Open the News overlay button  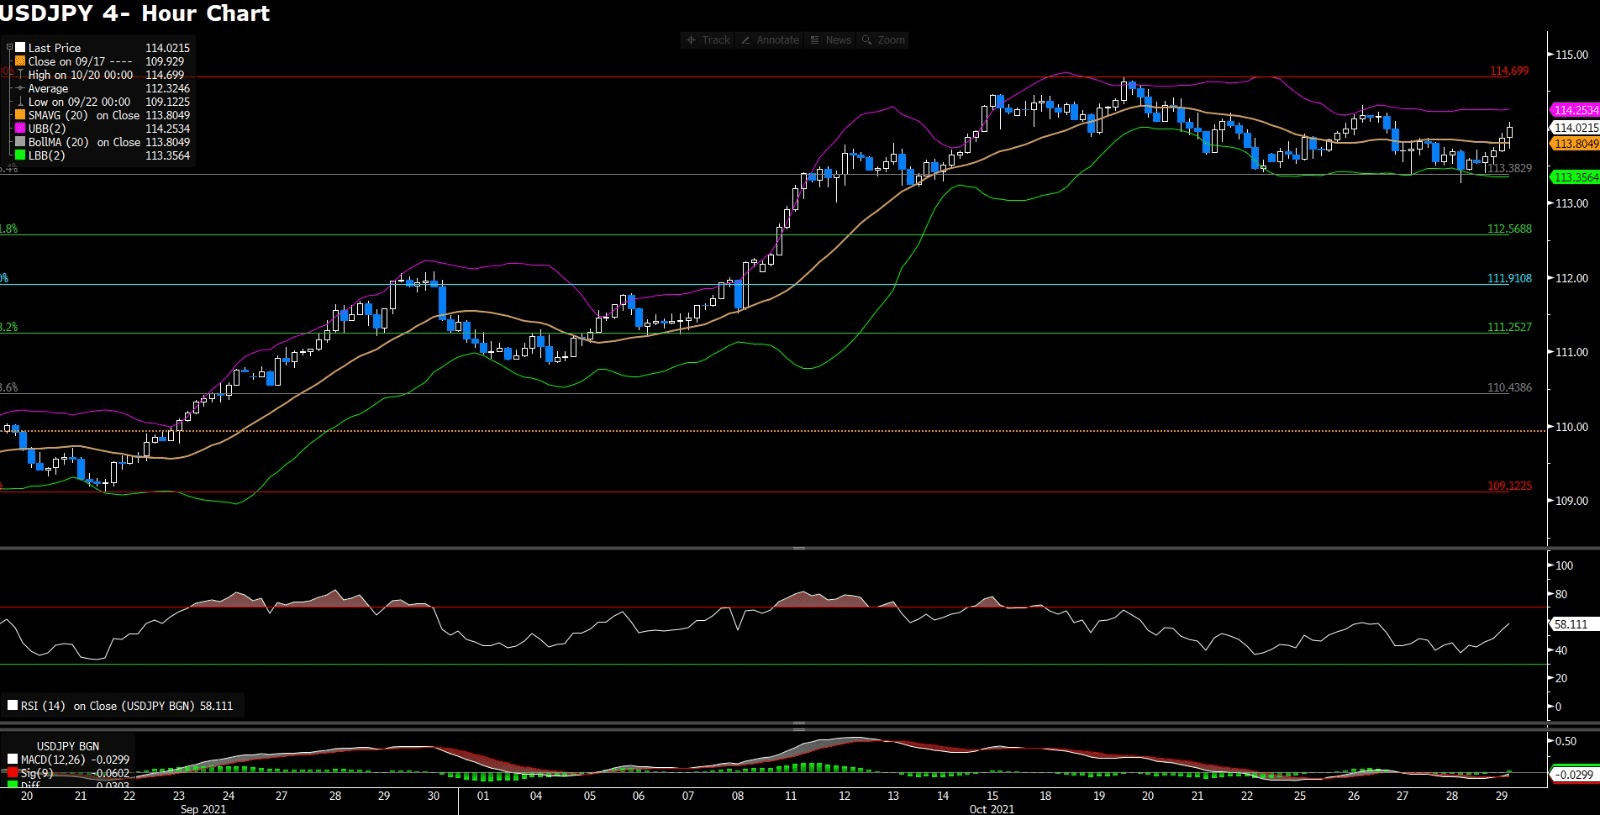pyautogui.click(x=831, y=40)
